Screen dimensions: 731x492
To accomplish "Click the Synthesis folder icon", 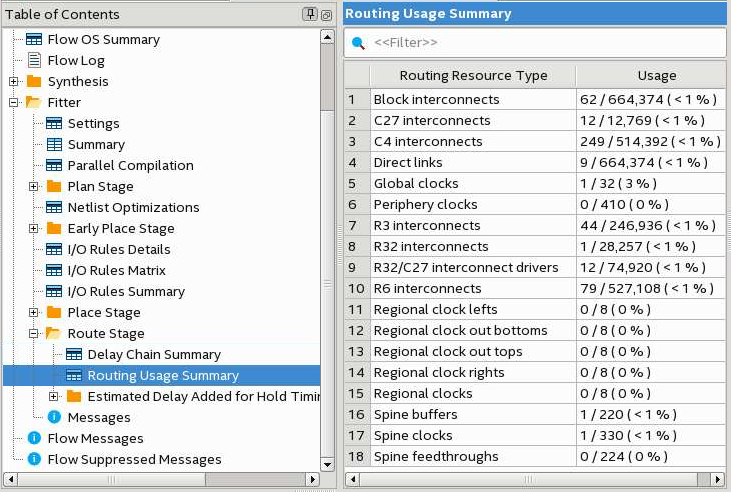I will tap(34, 81).
